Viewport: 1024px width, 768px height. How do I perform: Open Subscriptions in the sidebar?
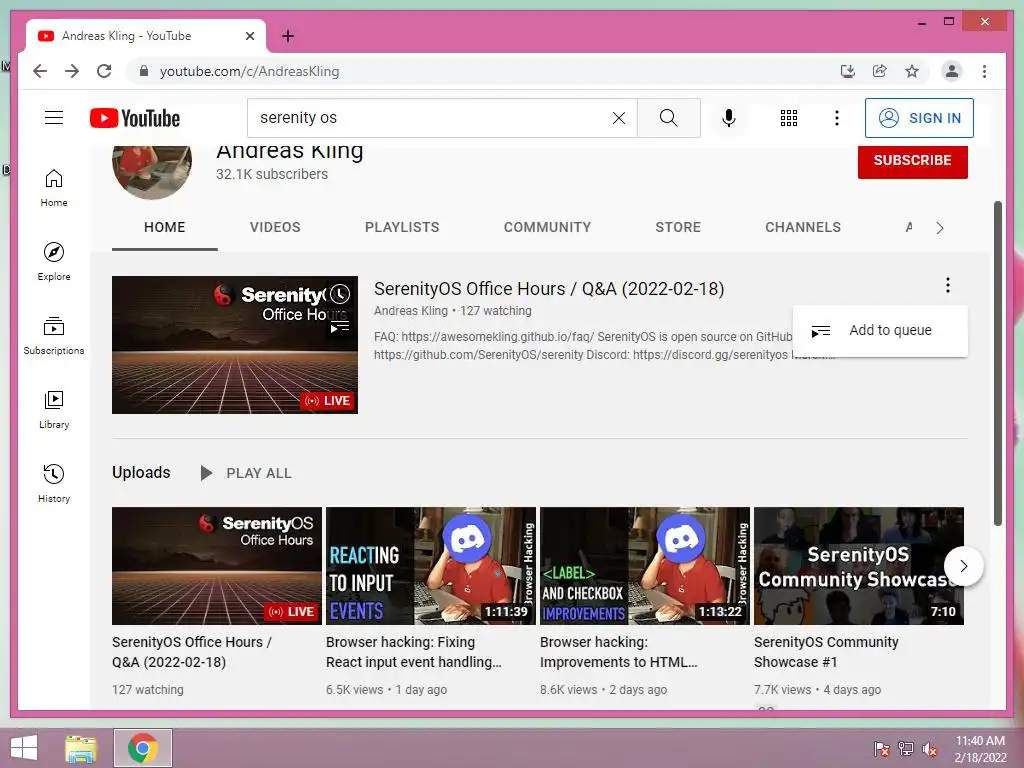(x=54, y=336)
